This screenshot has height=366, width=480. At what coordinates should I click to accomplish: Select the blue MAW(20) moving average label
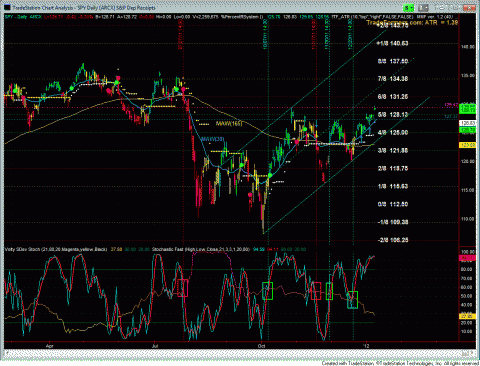coord(212,139)
